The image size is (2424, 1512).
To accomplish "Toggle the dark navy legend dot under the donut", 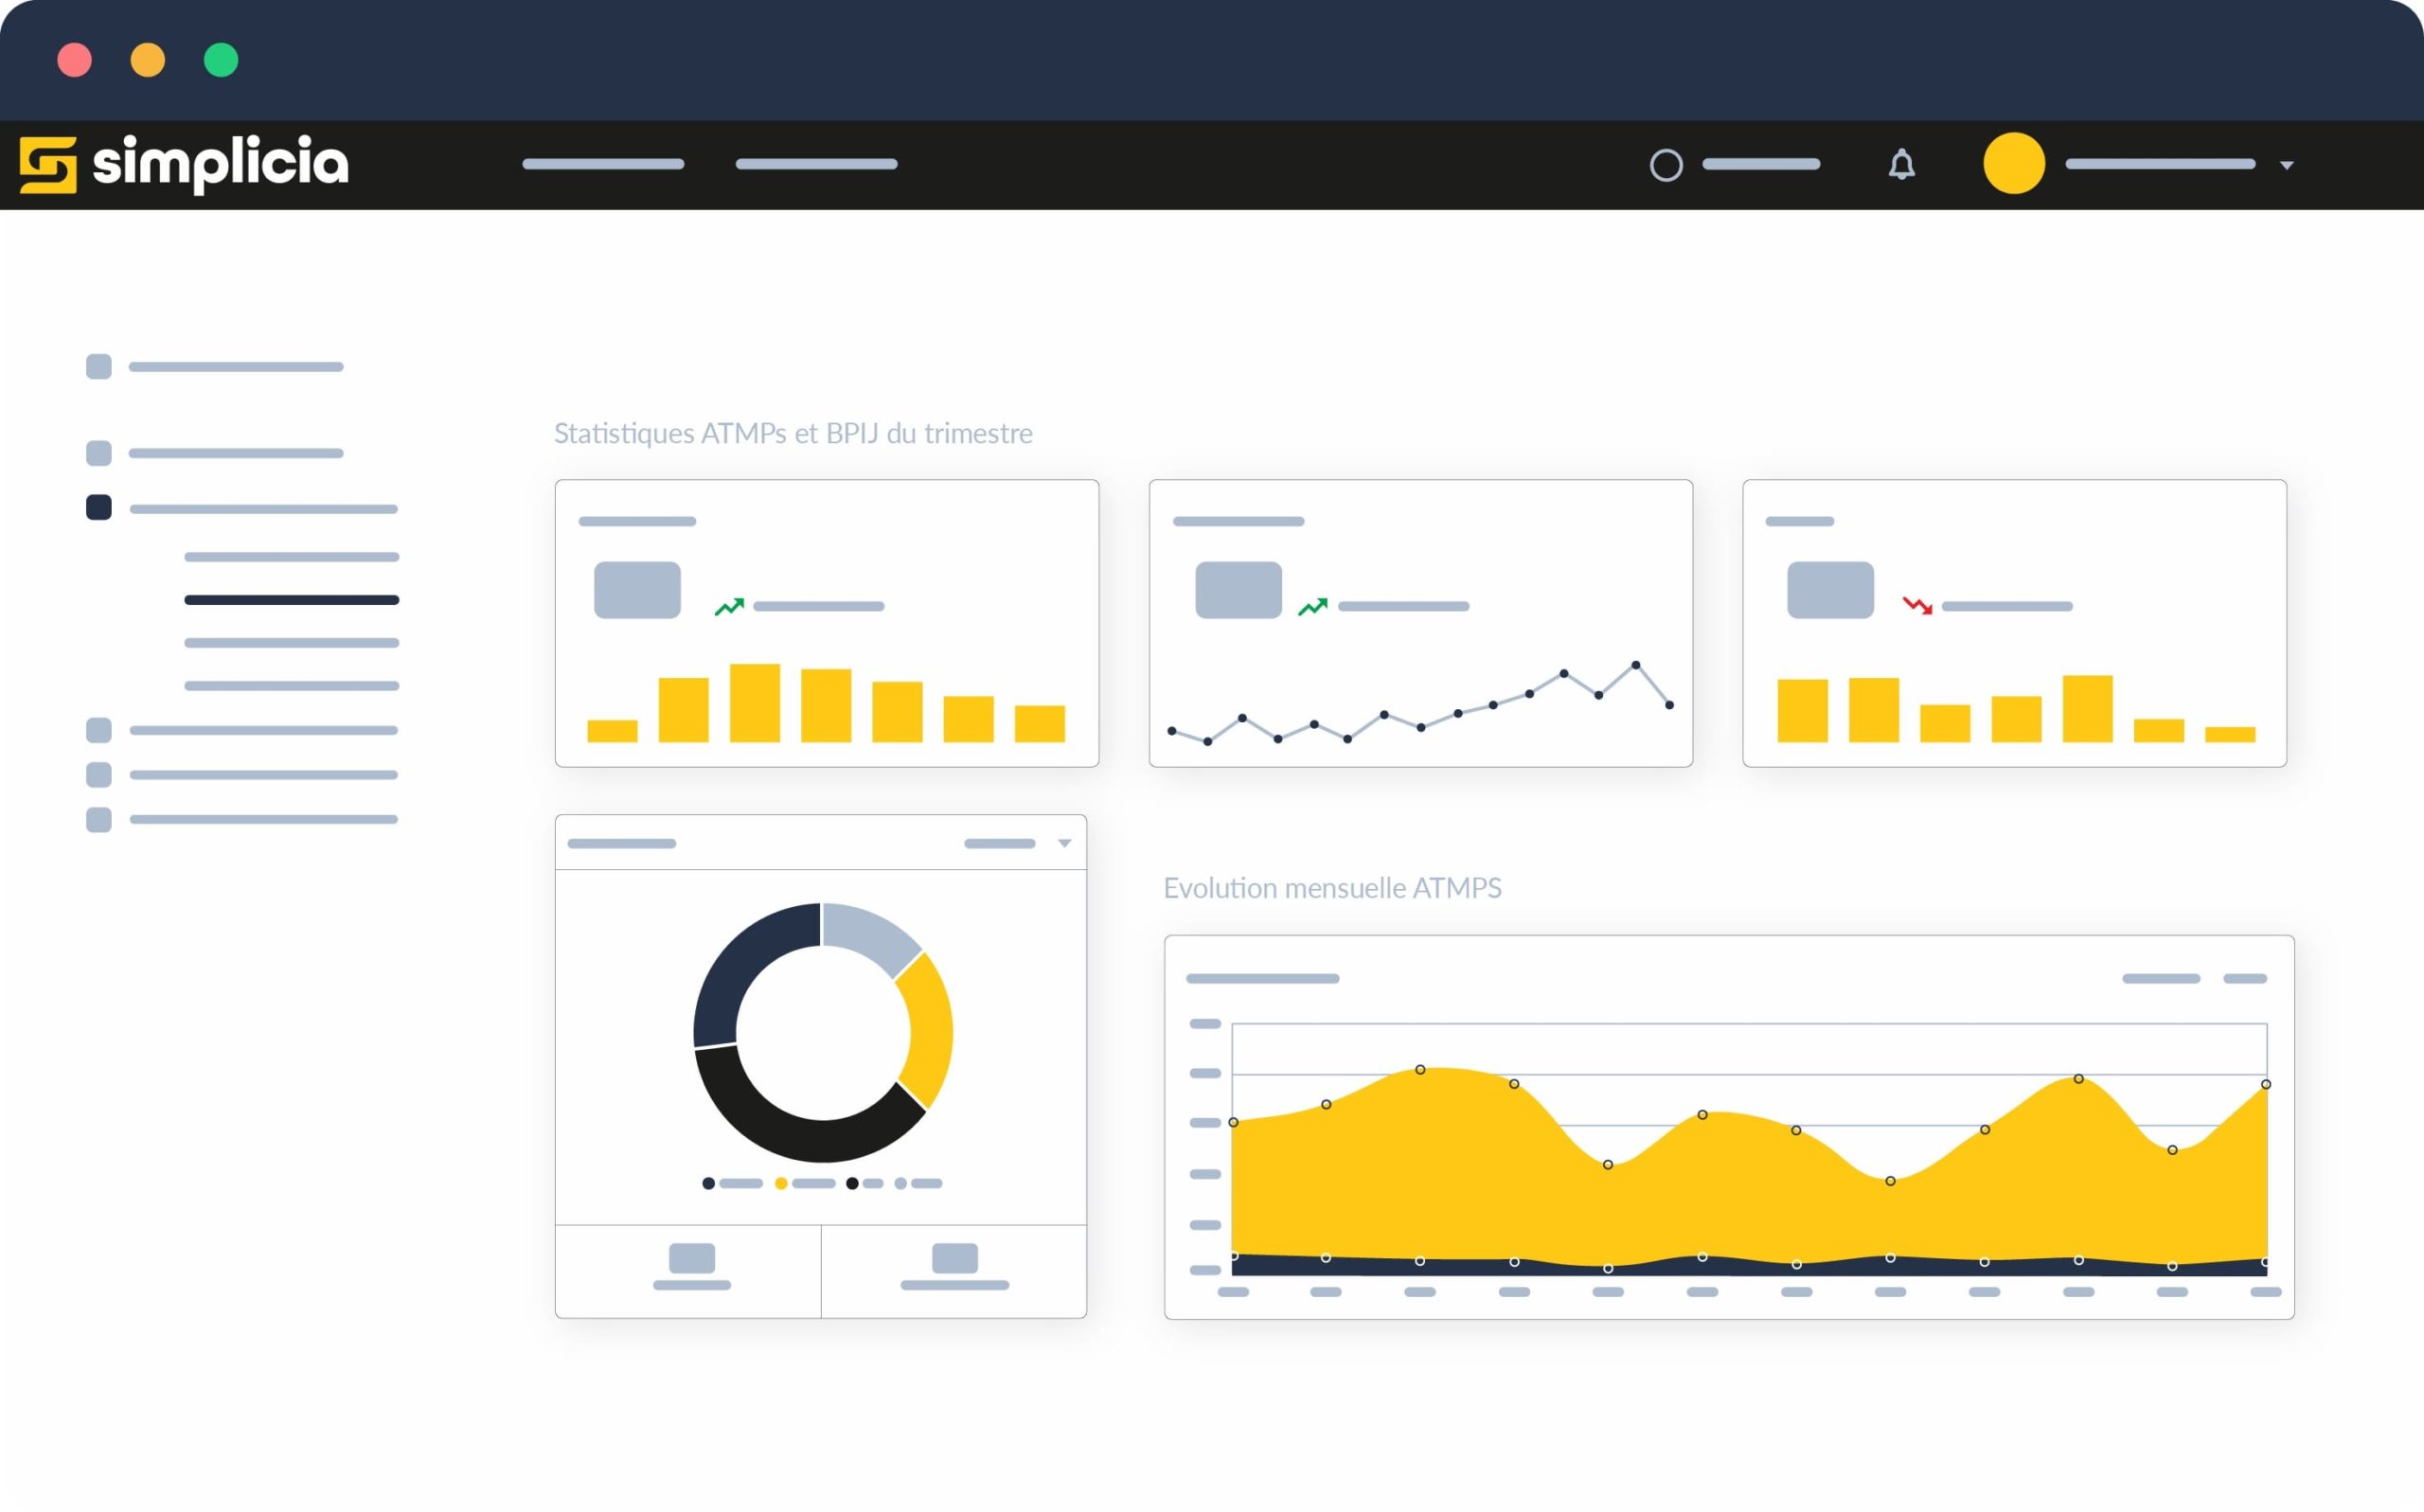I will tap(708, 1183).
